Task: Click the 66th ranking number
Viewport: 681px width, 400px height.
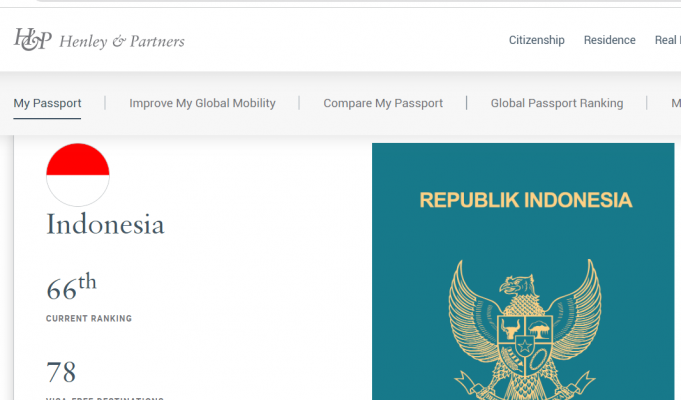Action: click(x=71, y=288)
